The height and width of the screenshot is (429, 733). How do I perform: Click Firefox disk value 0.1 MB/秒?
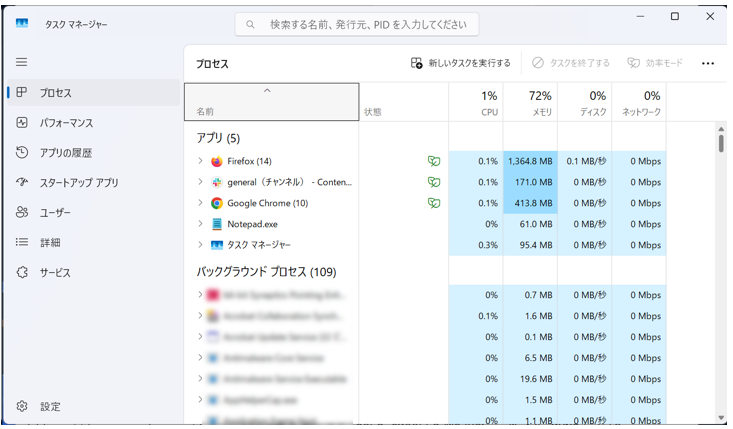click(x=586, y=161)
